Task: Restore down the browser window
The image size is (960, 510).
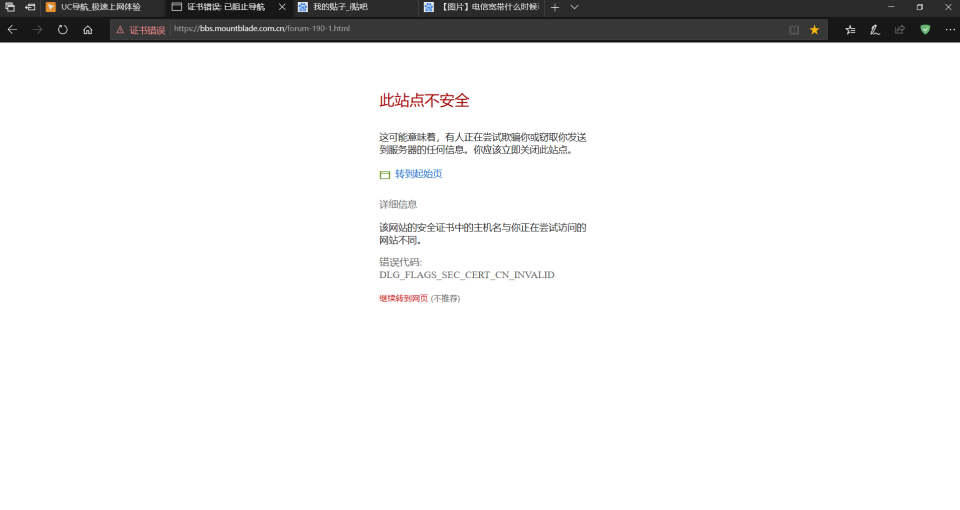Action: point(920,7)
